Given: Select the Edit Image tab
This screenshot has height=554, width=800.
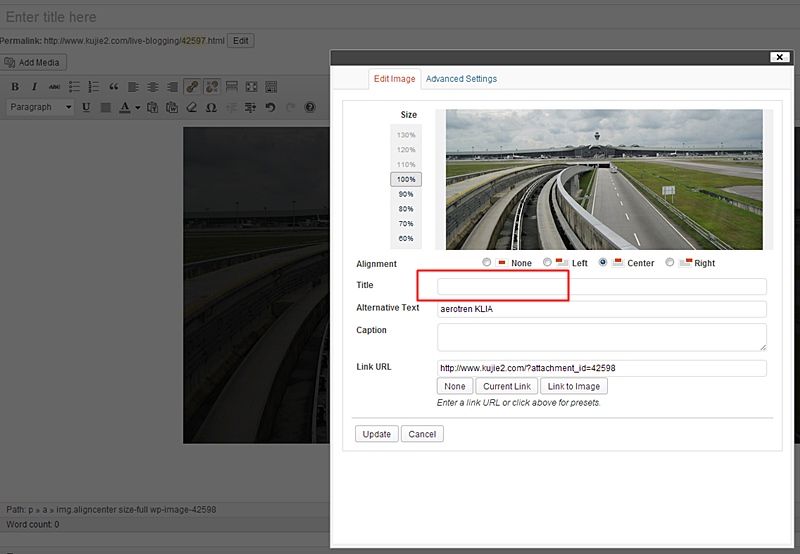Looking at the screenshot, I should pyautogui.click(x=394, y=79).
